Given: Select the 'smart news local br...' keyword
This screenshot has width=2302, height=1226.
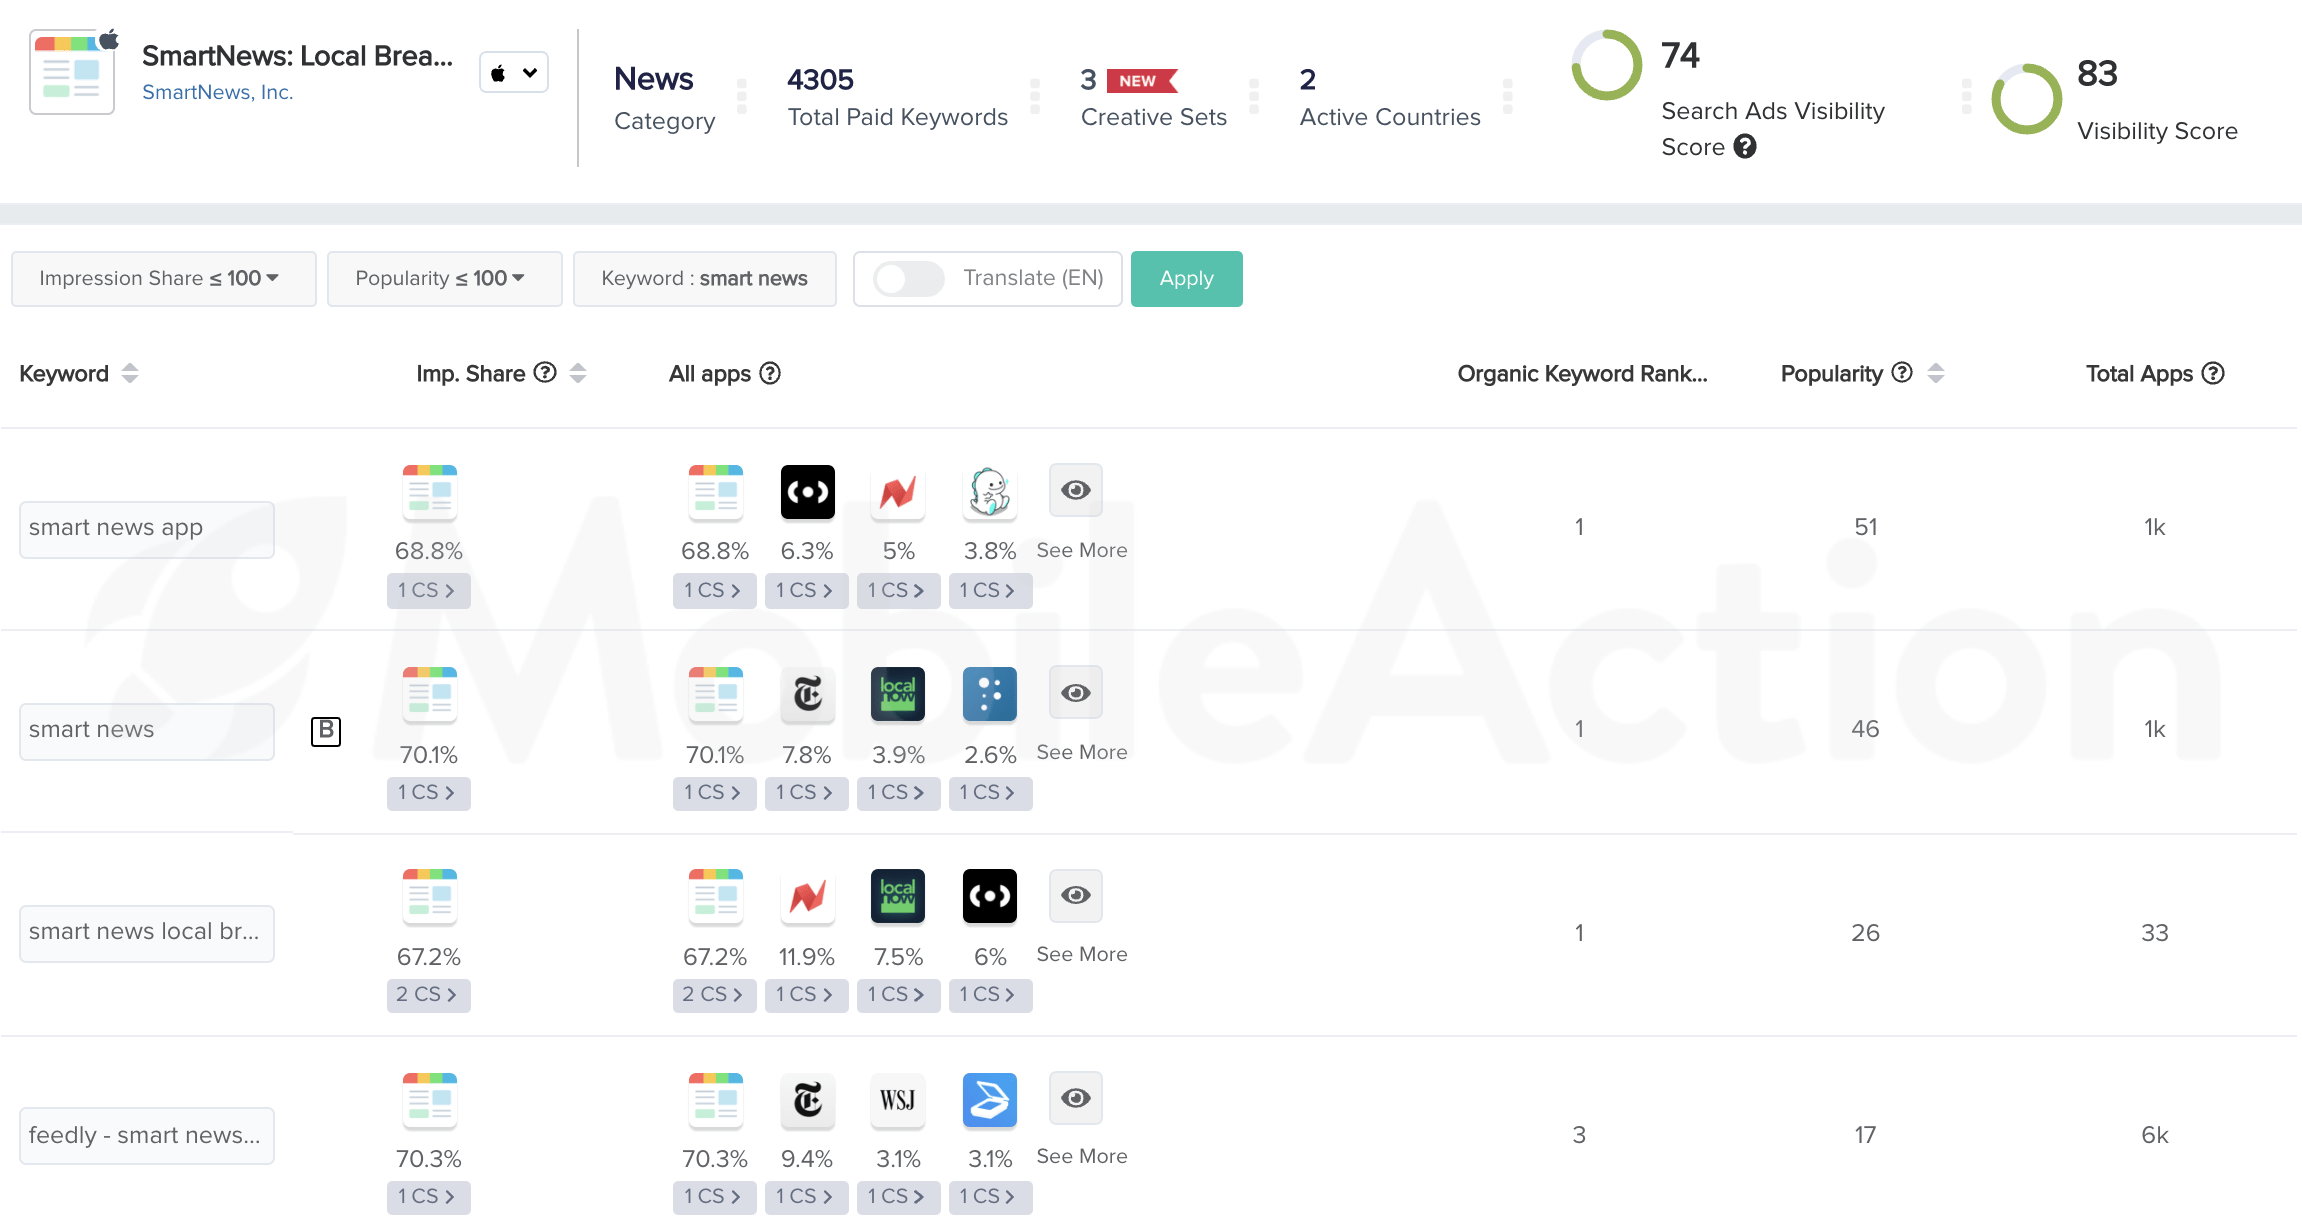Looking at the screenshot, I should coord(147,933).
